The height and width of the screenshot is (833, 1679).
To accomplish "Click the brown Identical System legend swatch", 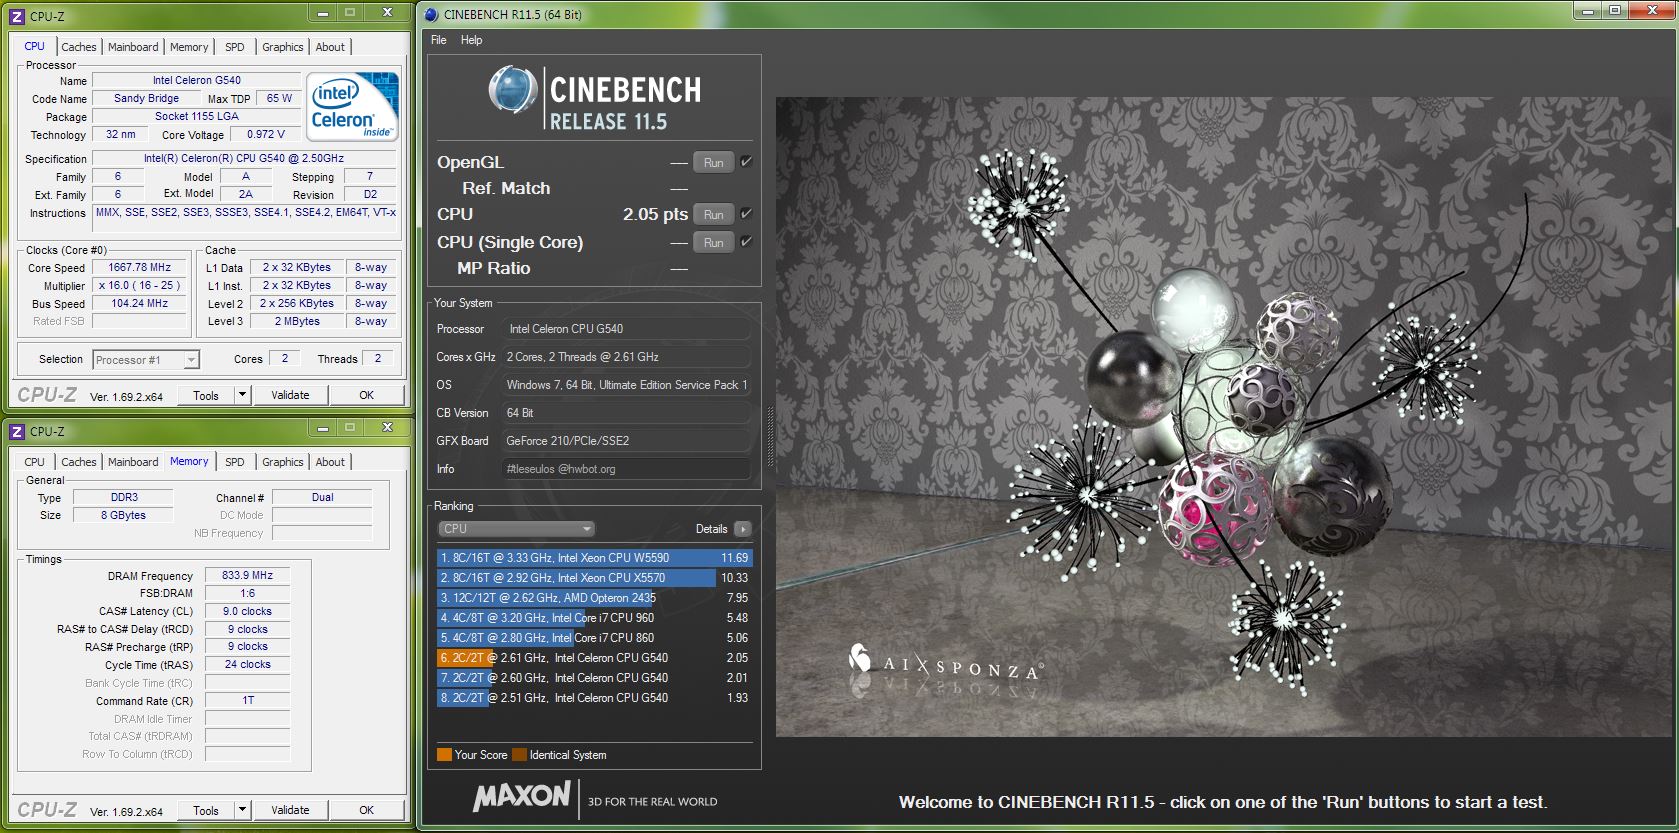I will [x=519, y=755].
